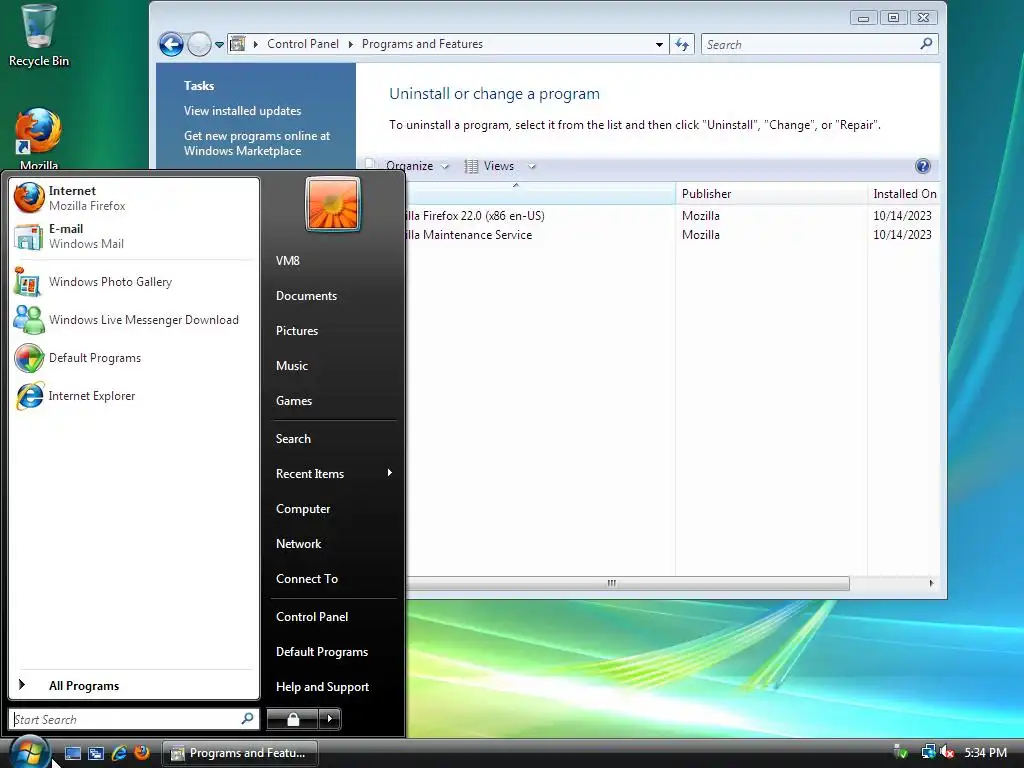1024x768 pixels.
Task: Open Mozilla Firefox from Start menu Internet entry
Action: pyautogui.click(x=134, y=198)
